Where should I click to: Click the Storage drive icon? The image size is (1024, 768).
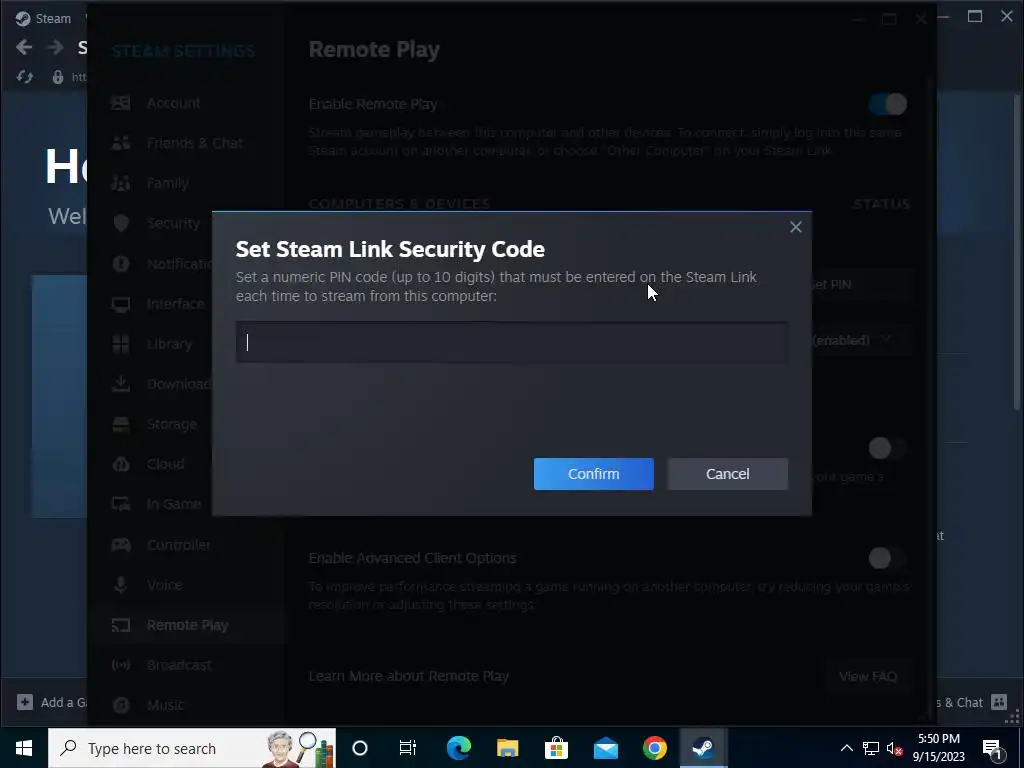point(121,424)
